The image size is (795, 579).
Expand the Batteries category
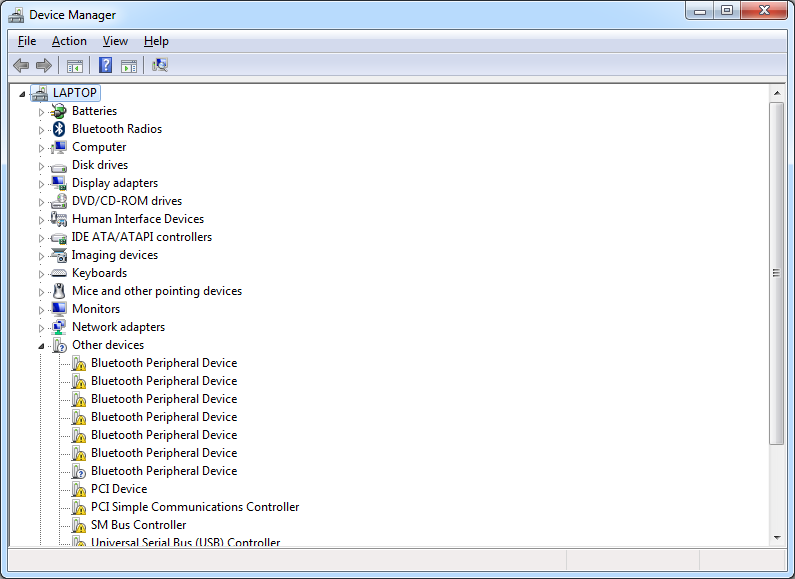coord(42,112)
